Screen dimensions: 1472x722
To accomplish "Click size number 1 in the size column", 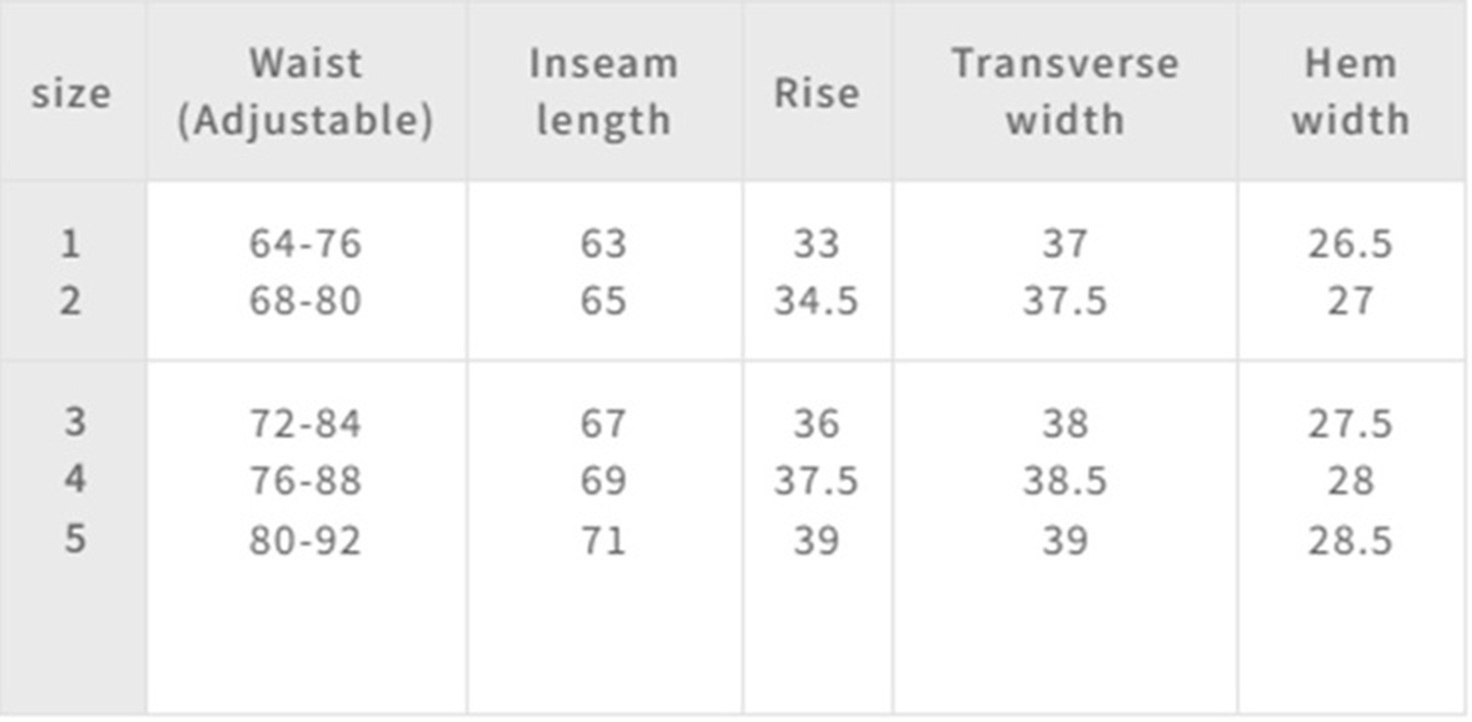I will pos(70,243).
